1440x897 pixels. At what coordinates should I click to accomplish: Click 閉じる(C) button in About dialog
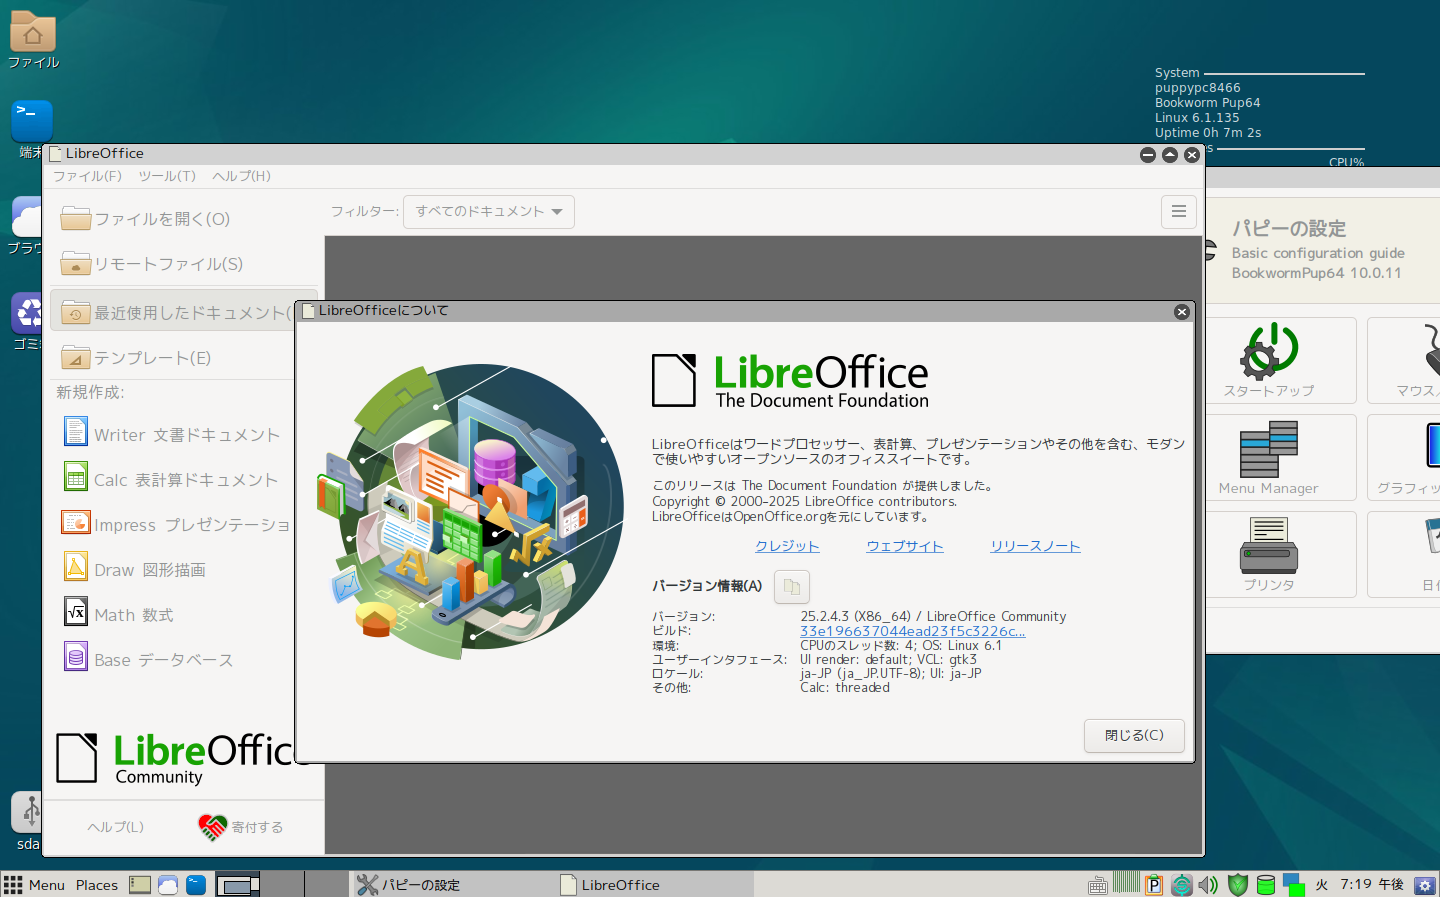tap(1134, 735)
